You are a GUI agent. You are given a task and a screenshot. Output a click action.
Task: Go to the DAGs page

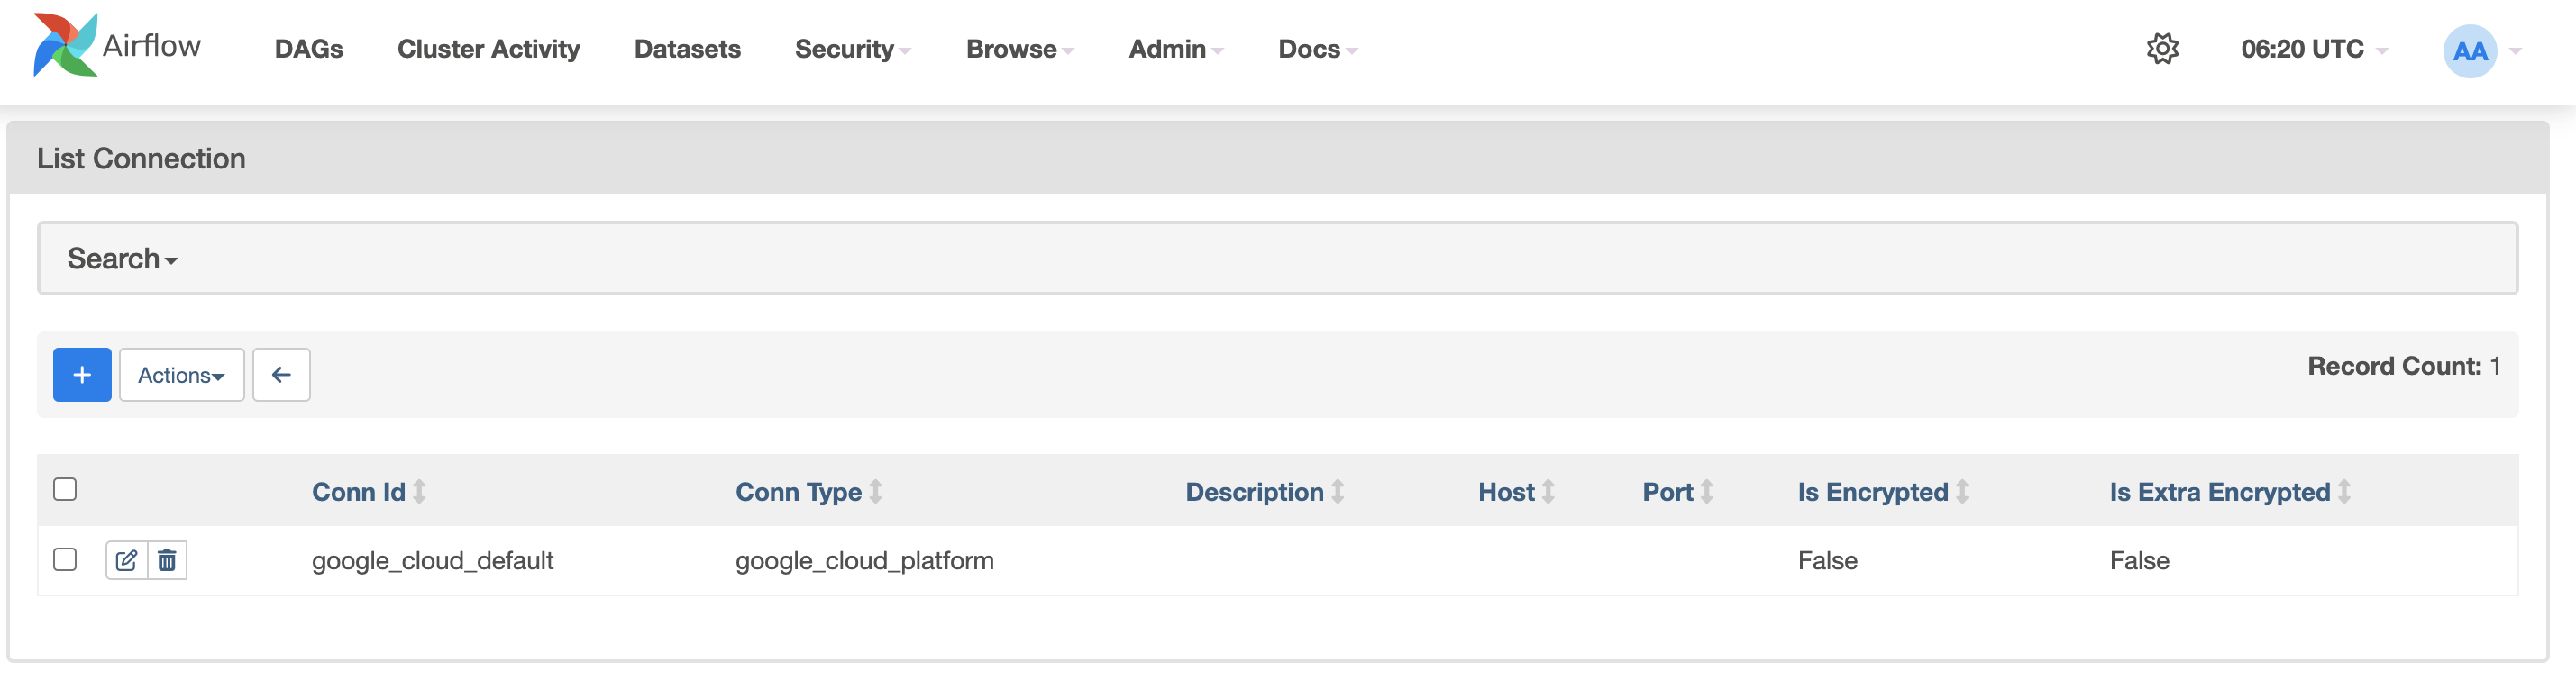(308, 49)
